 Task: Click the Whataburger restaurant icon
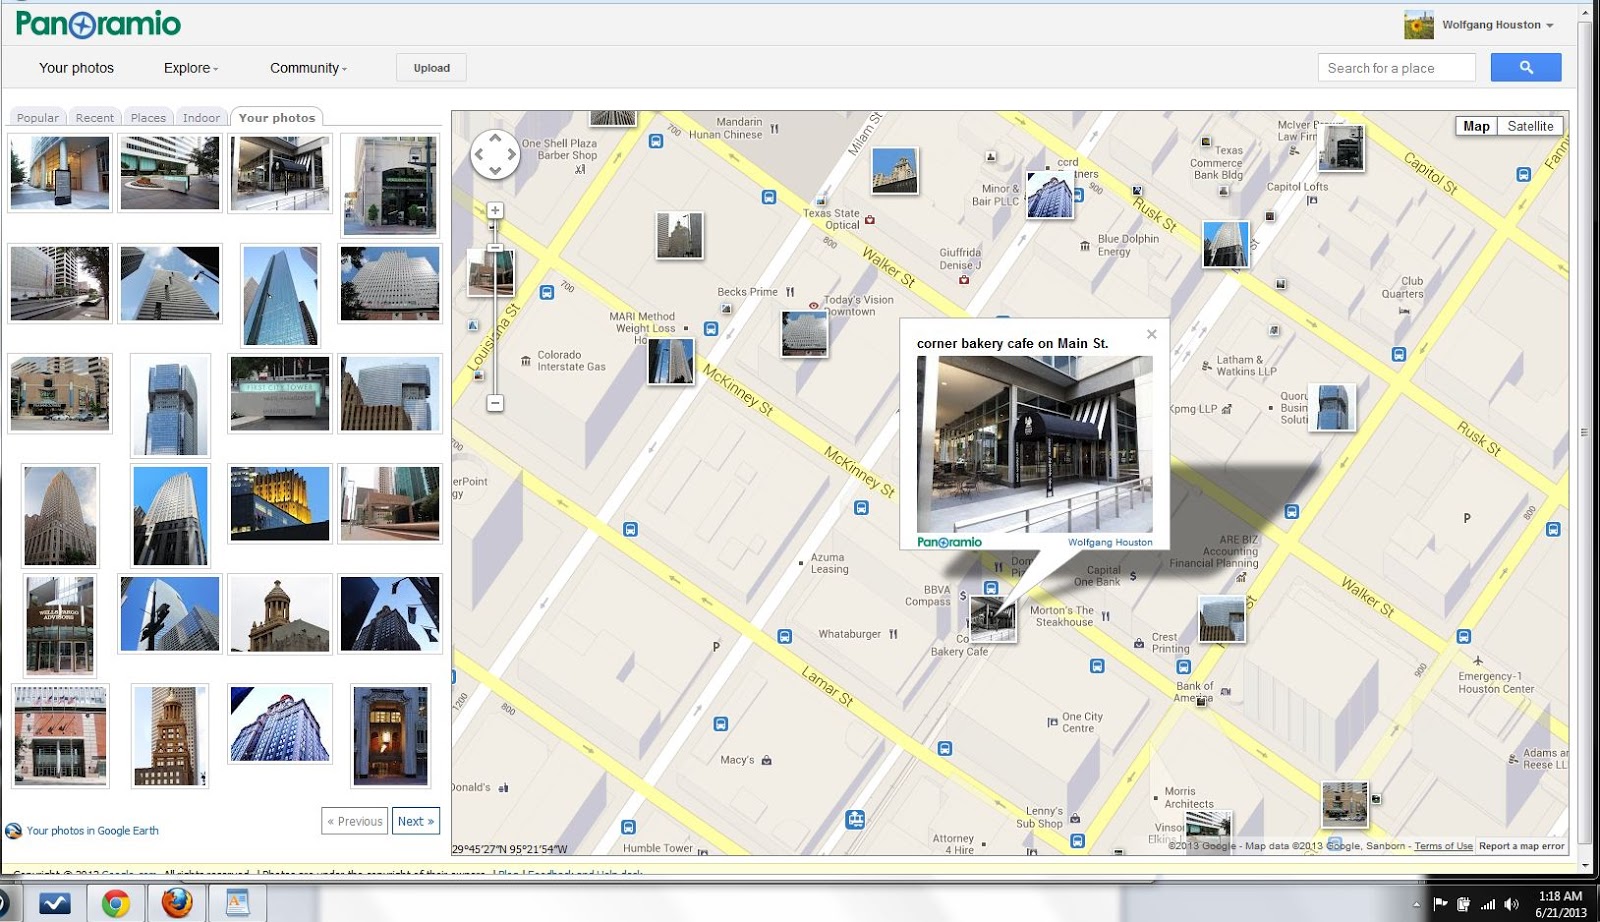point(893,634)
